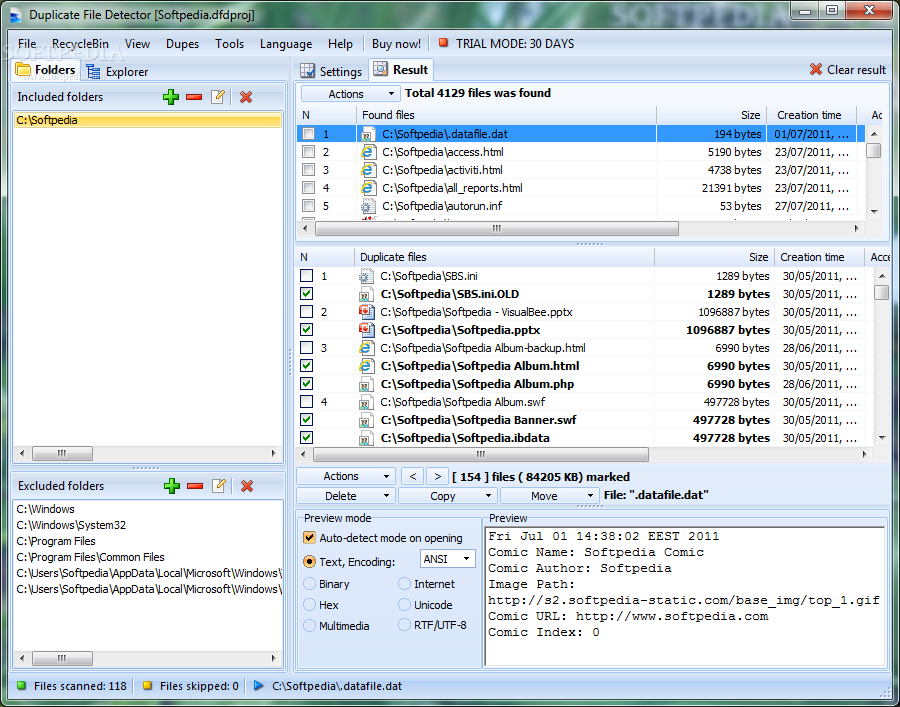
Task: Edit the selected Included folder
Action: [218, 96]
